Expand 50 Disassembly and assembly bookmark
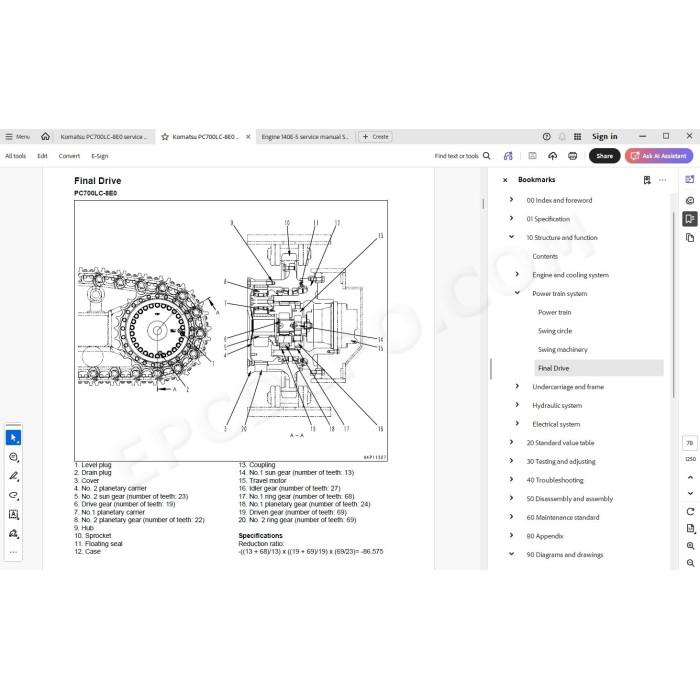Viewport: 700px width, 700px height. pyautogui.click(x=512, y=498)
